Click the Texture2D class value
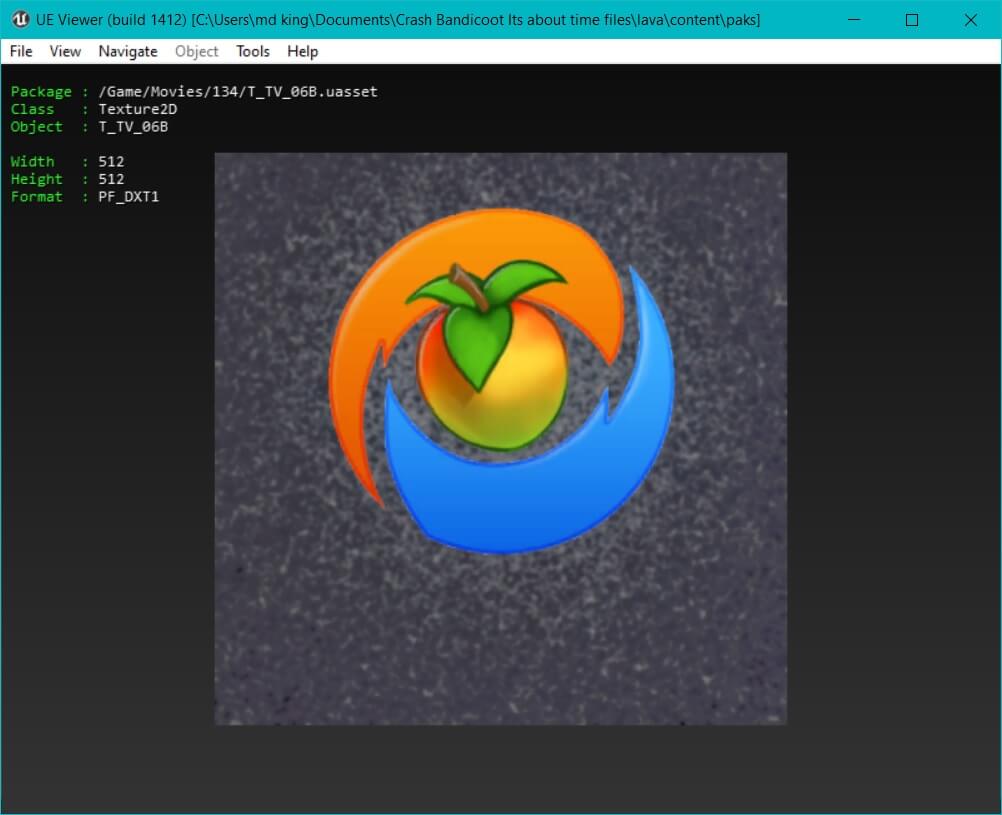This screenshot has width=1002, height=815. (137, 109)
